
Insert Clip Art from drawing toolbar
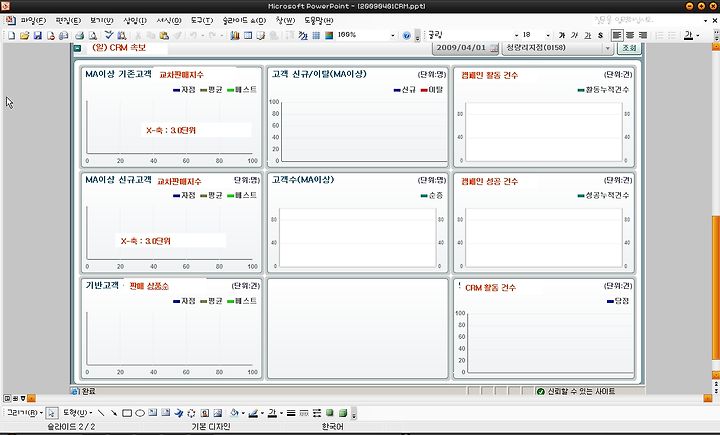204,413
